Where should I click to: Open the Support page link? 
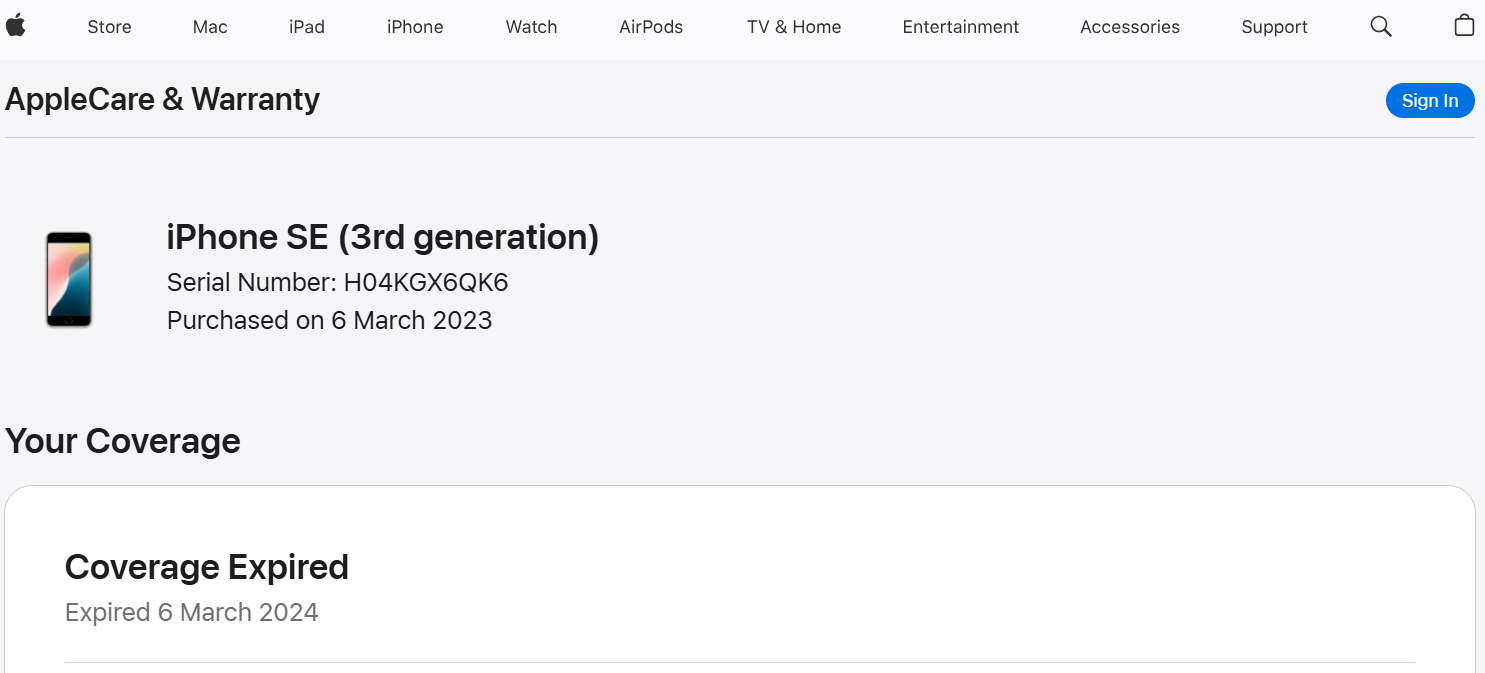coord(1274,27)
